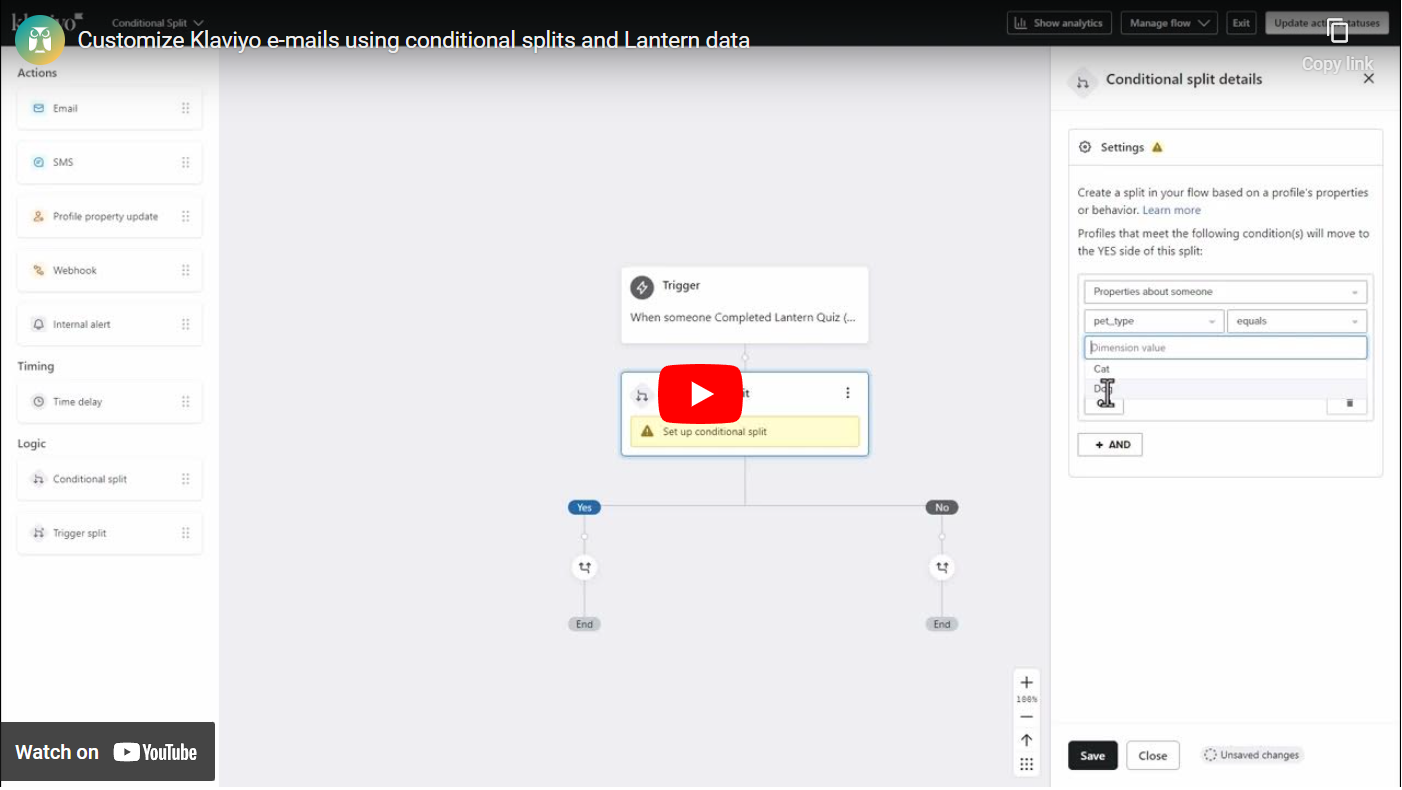Save the conditional split

tap(1093, 756)
